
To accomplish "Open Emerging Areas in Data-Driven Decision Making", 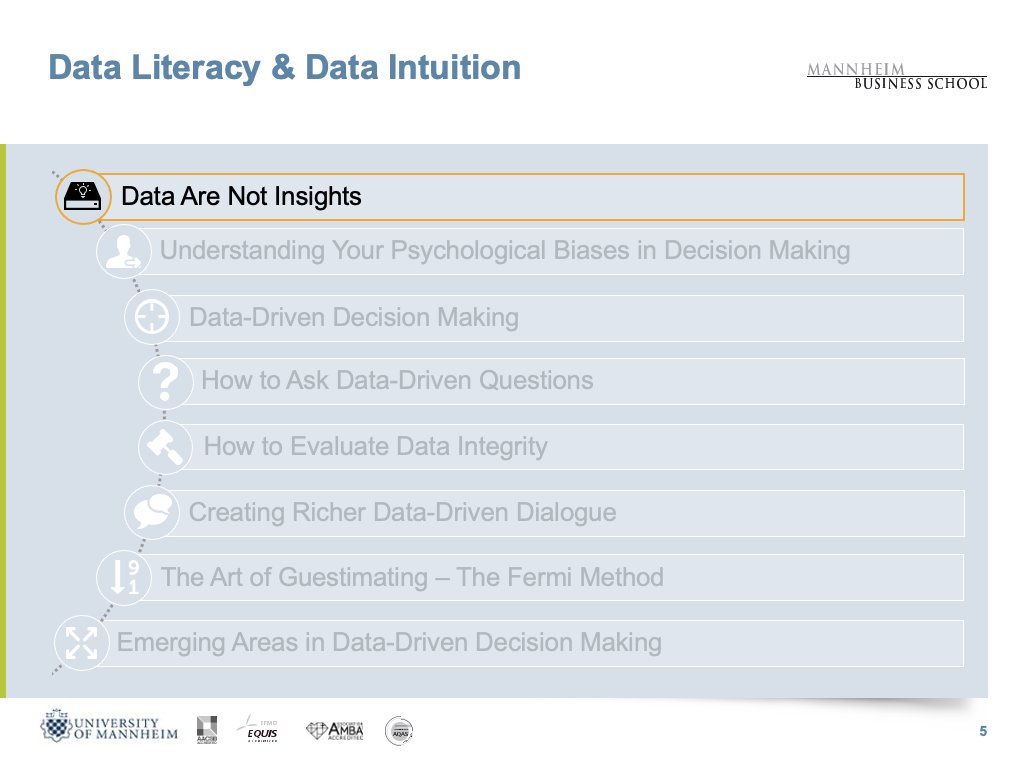I will point(389,642).
